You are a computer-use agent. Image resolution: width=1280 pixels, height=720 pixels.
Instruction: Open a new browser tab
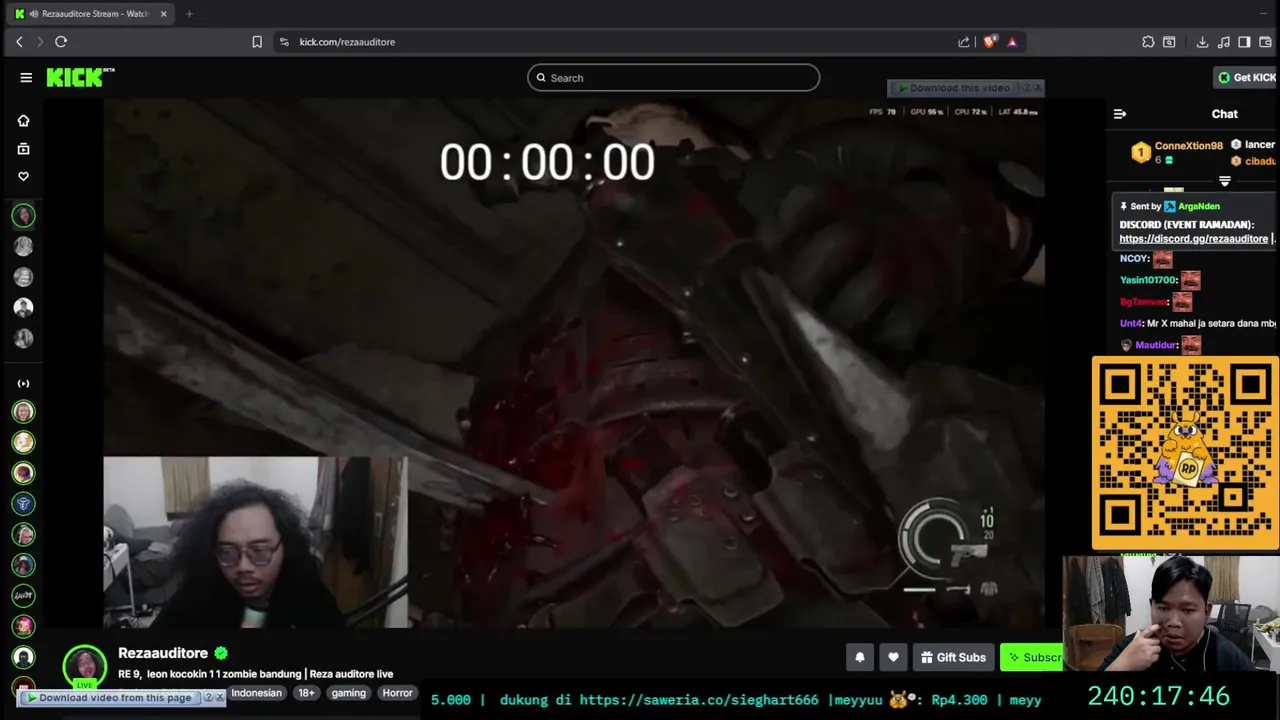(189, 14)
